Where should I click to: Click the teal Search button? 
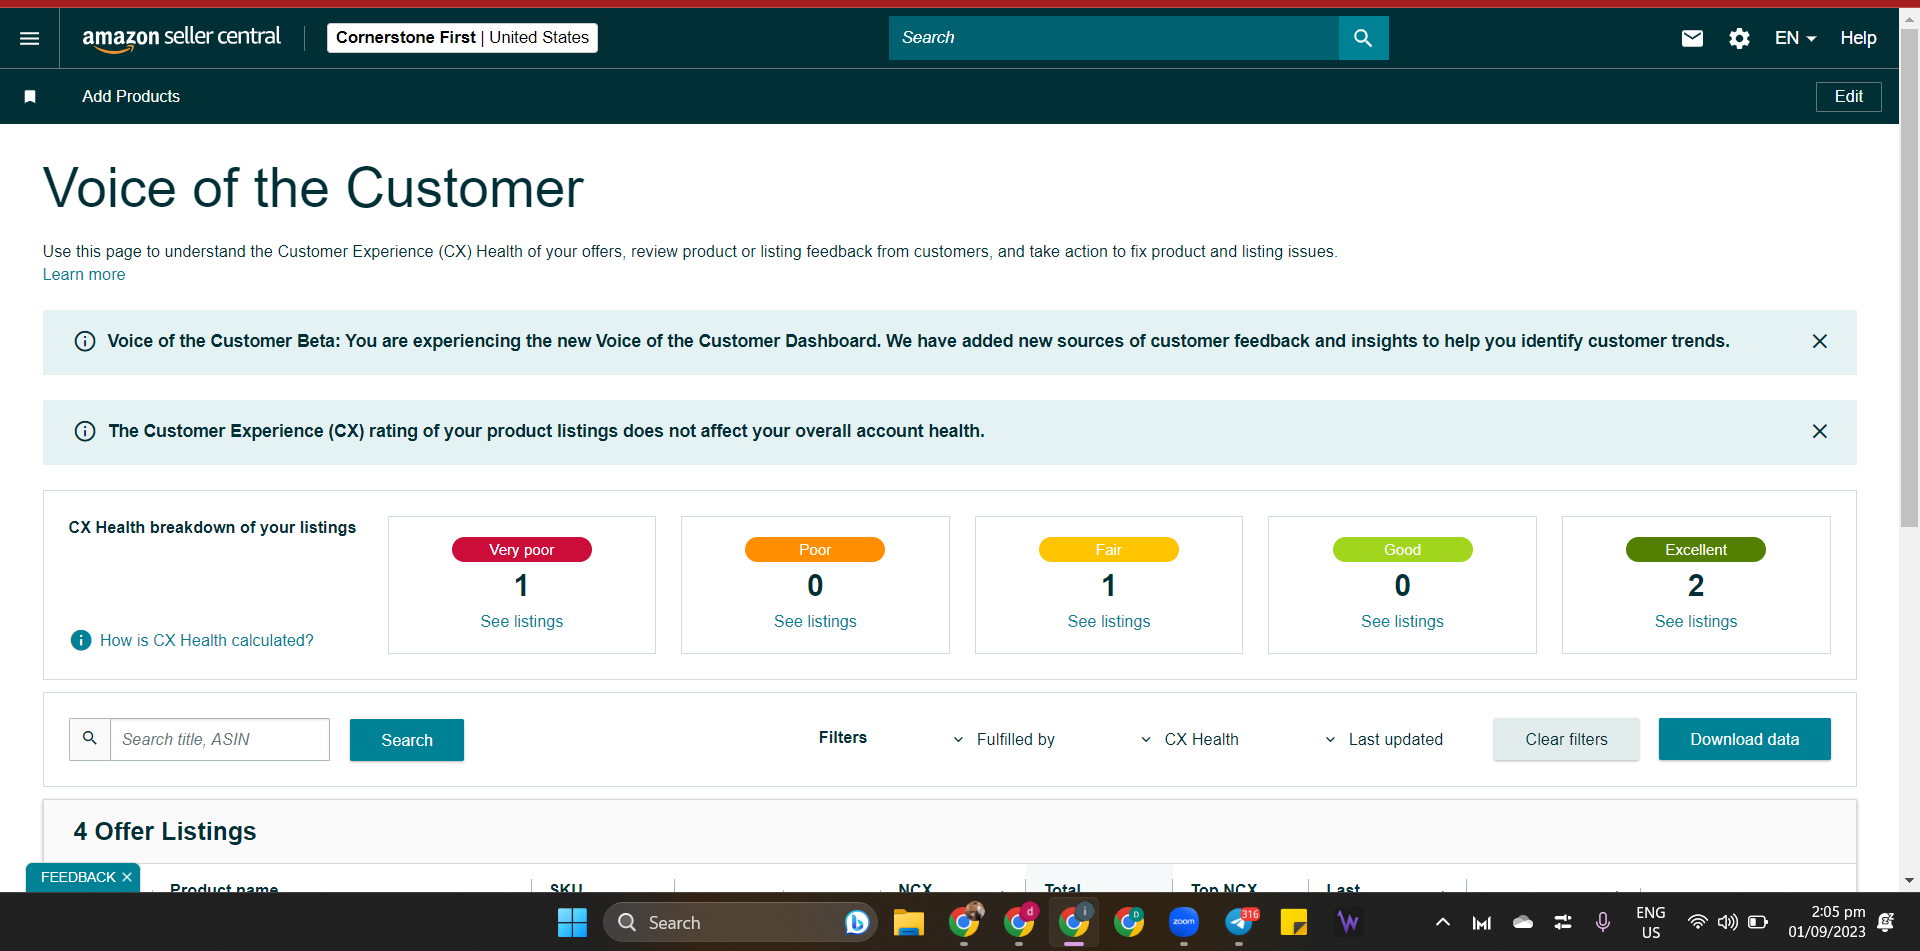(407, 740)
